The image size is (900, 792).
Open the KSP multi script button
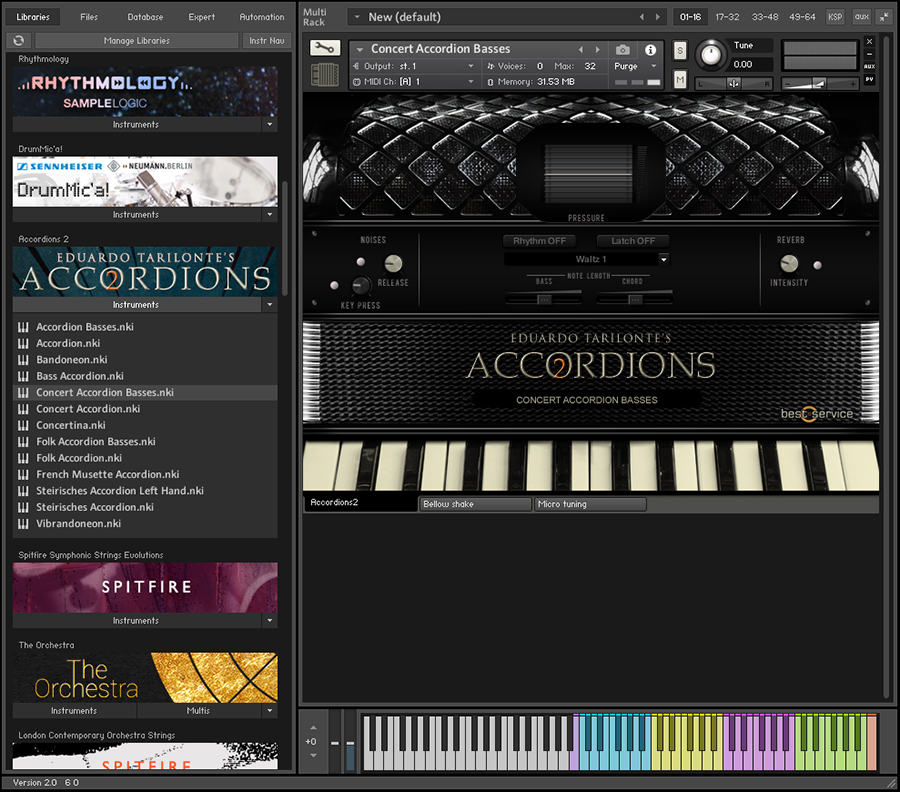835,17
